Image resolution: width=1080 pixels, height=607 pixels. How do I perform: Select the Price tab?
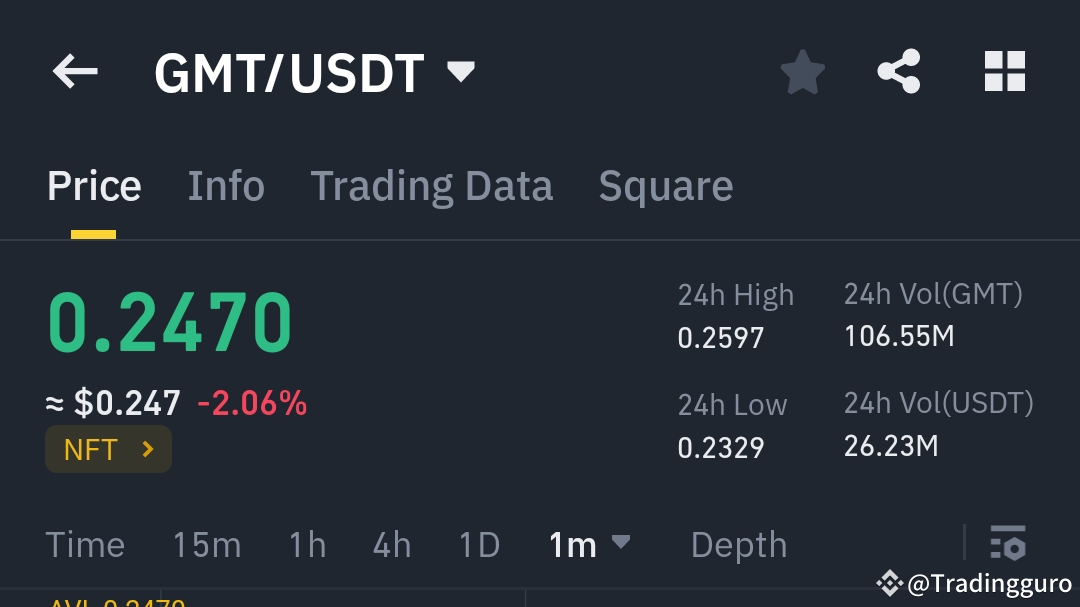[x=94, y=185]
